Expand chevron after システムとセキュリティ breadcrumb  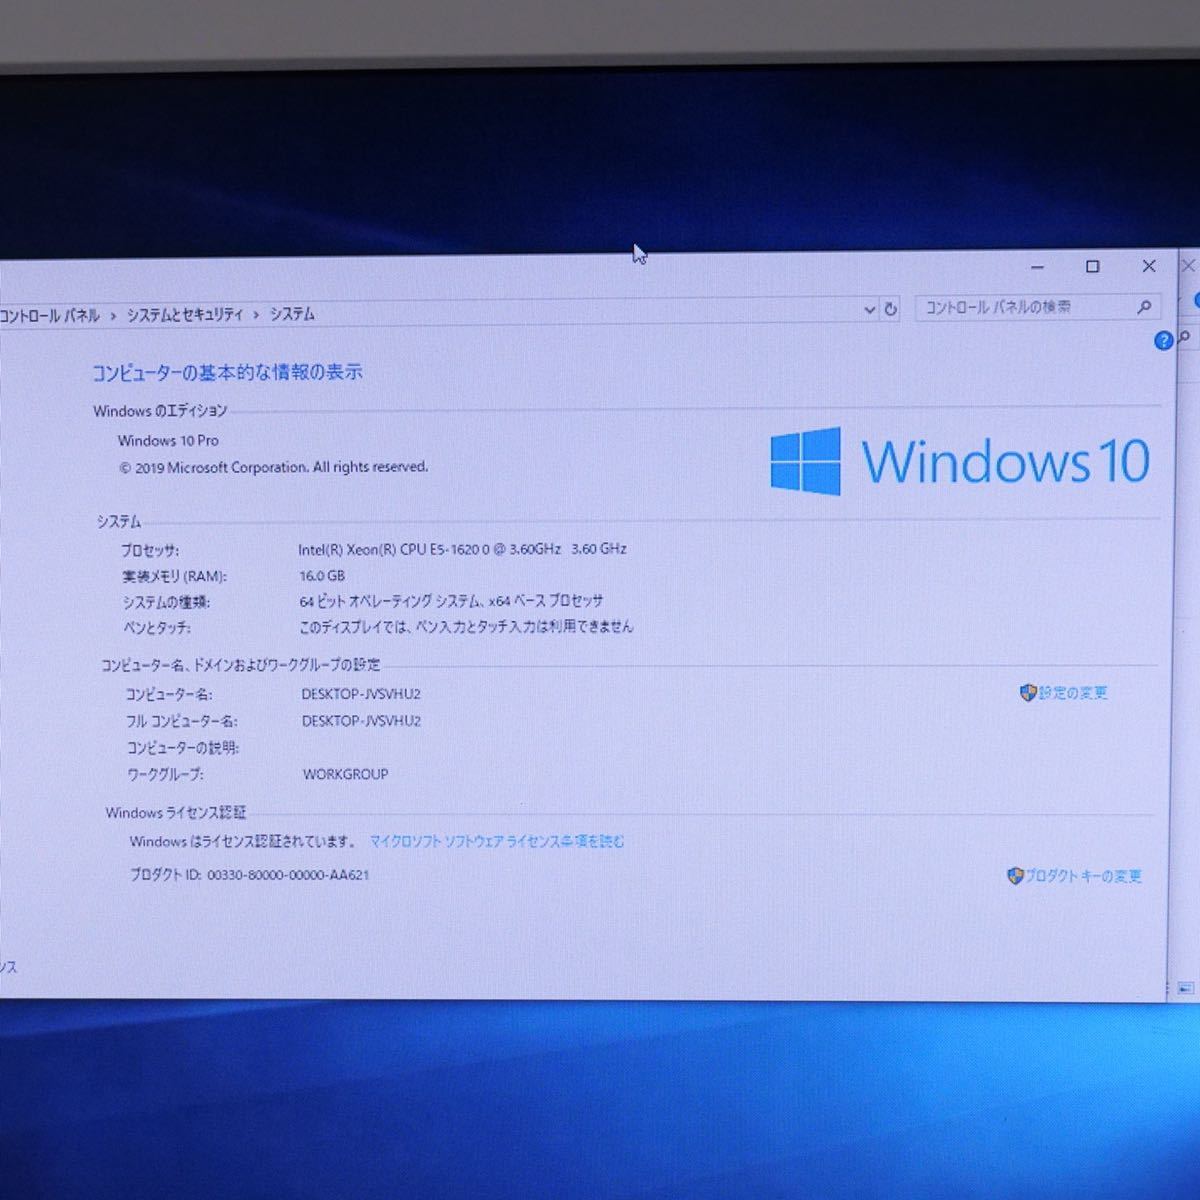(256, 315)
